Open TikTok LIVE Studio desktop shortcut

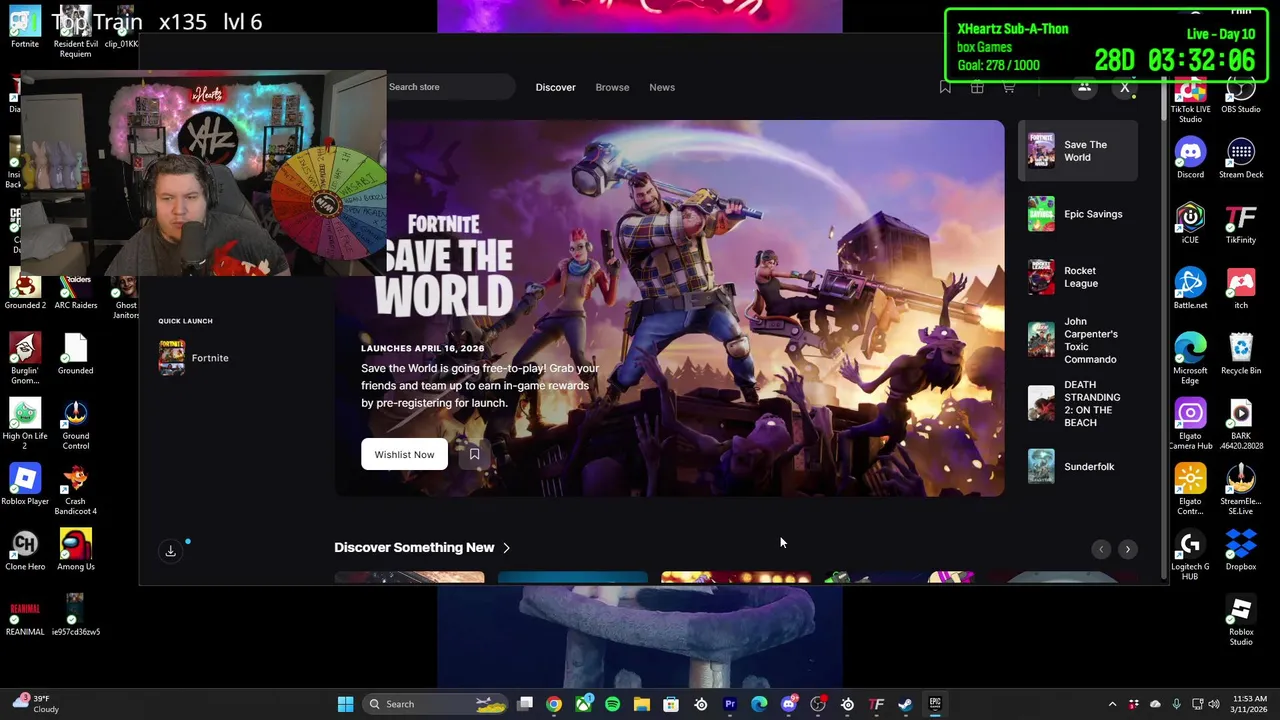(1190, 100)
